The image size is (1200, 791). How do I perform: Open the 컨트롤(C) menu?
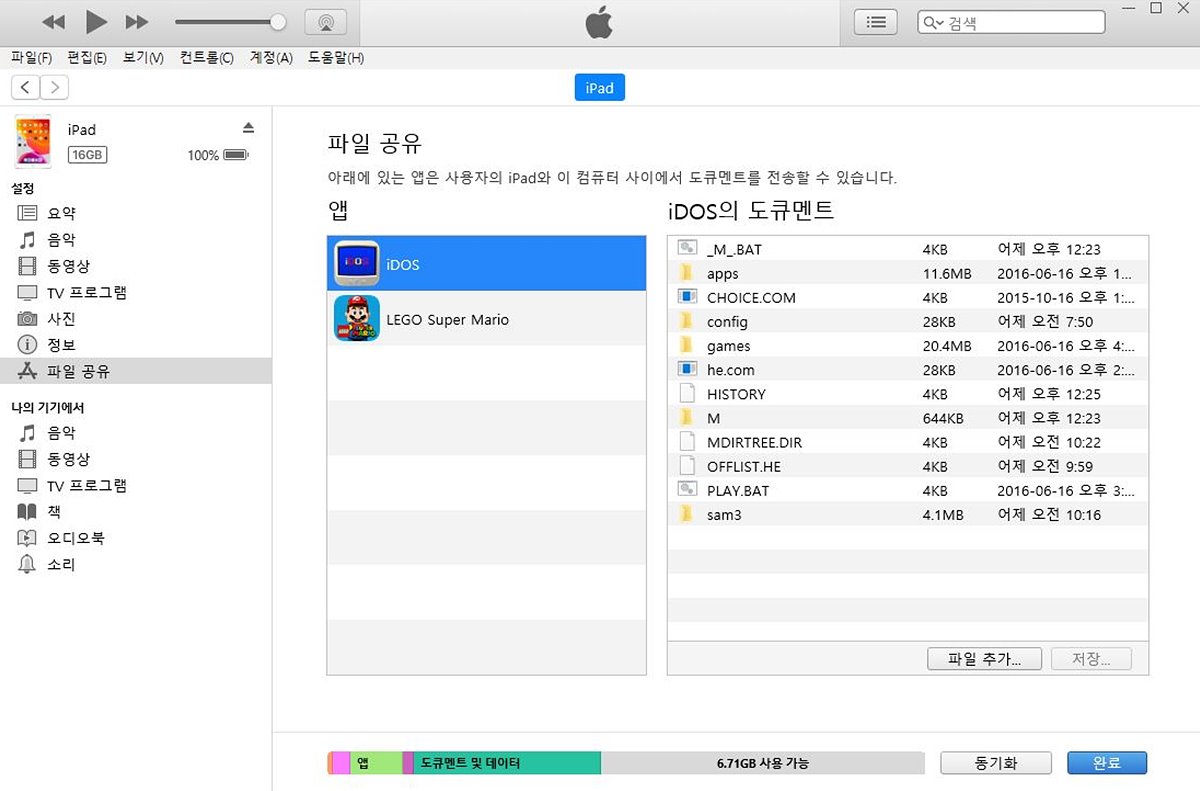tap(207, 58)
